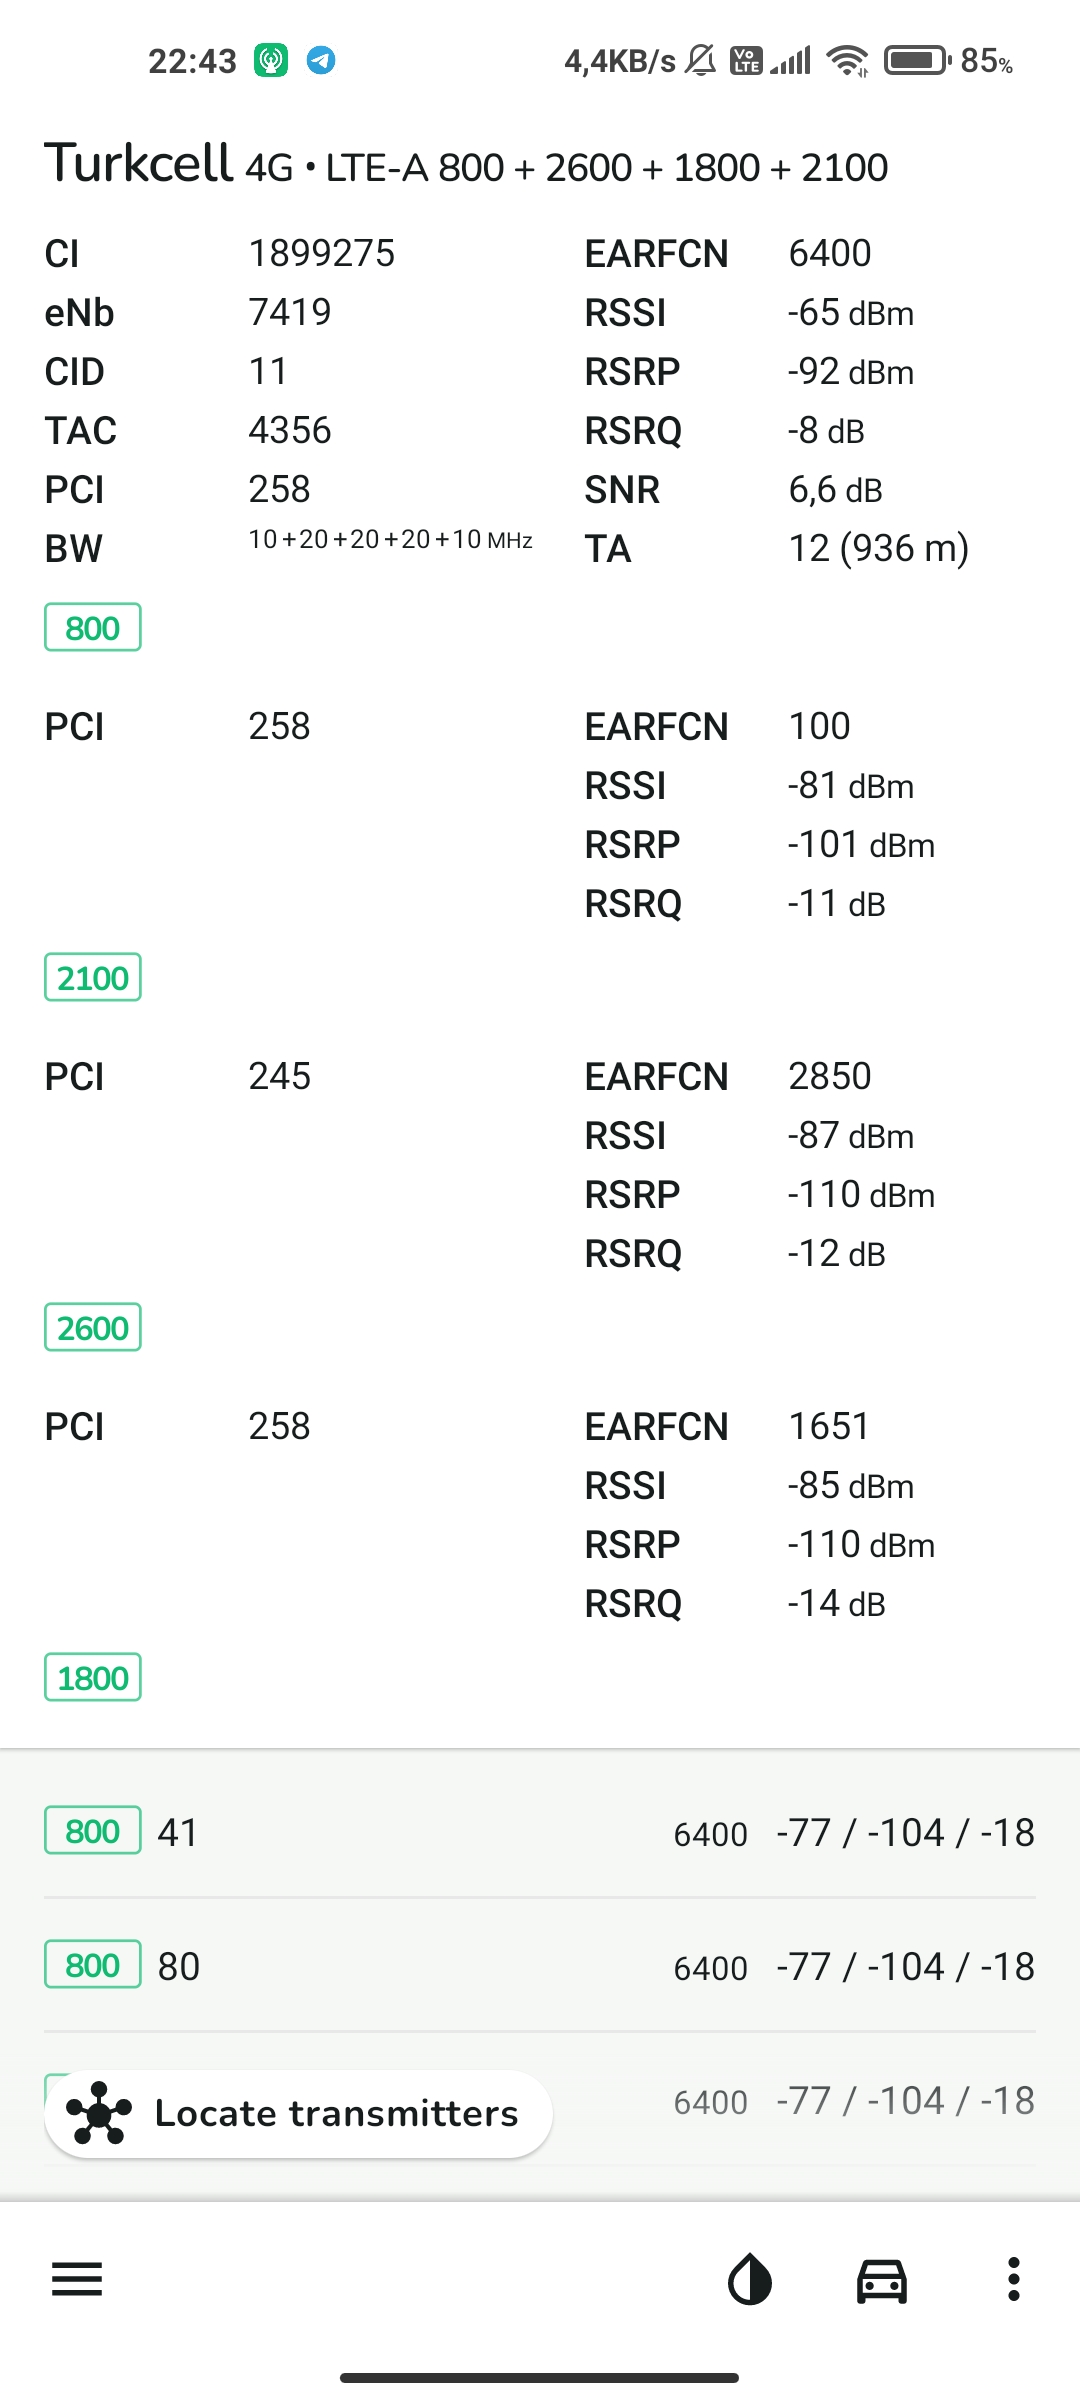Enable car drive mode icon
1080x2400 pixels.
click(882, 2281)
